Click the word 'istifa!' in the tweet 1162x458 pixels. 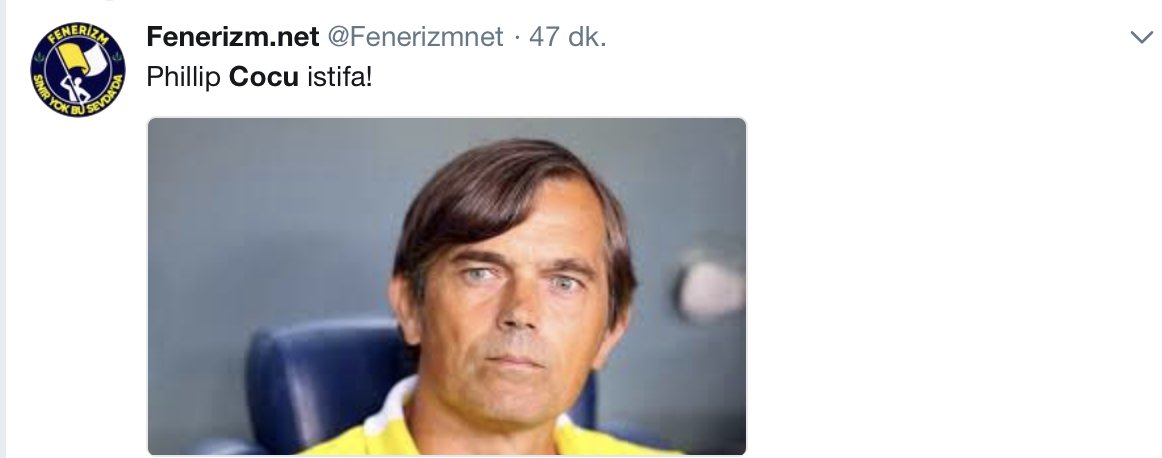click(x=339, y=76)
